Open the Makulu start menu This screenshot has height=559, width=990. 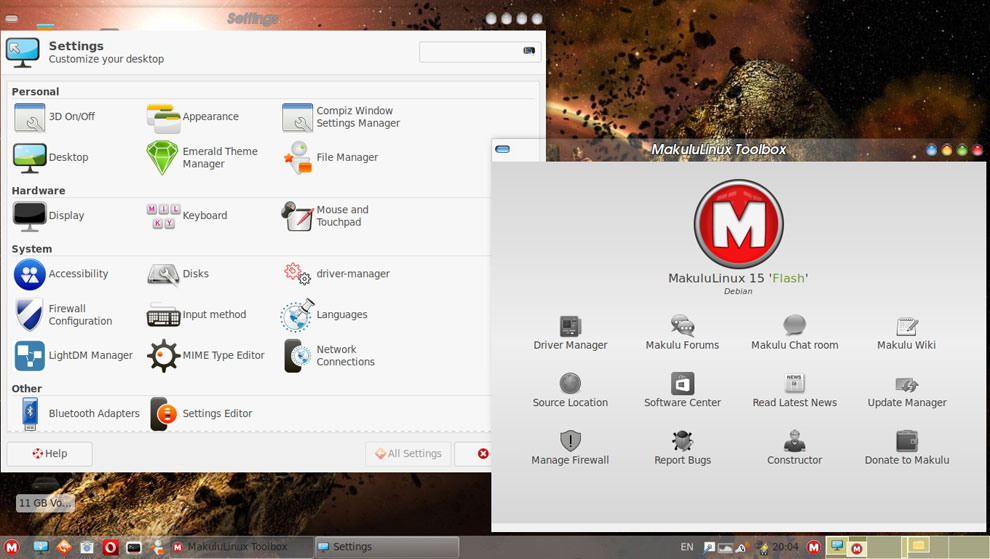(11, 548)
